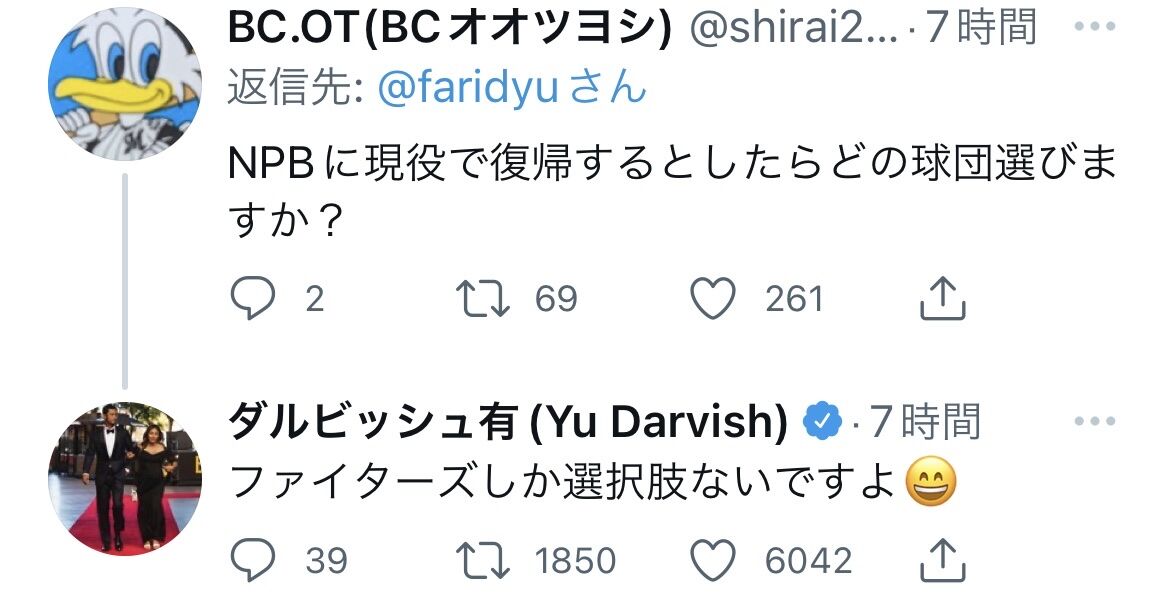
Task: Open BC.OT(BCオオツヨシ) profile name
Action: pyautogui.click(x=450, y=28)
